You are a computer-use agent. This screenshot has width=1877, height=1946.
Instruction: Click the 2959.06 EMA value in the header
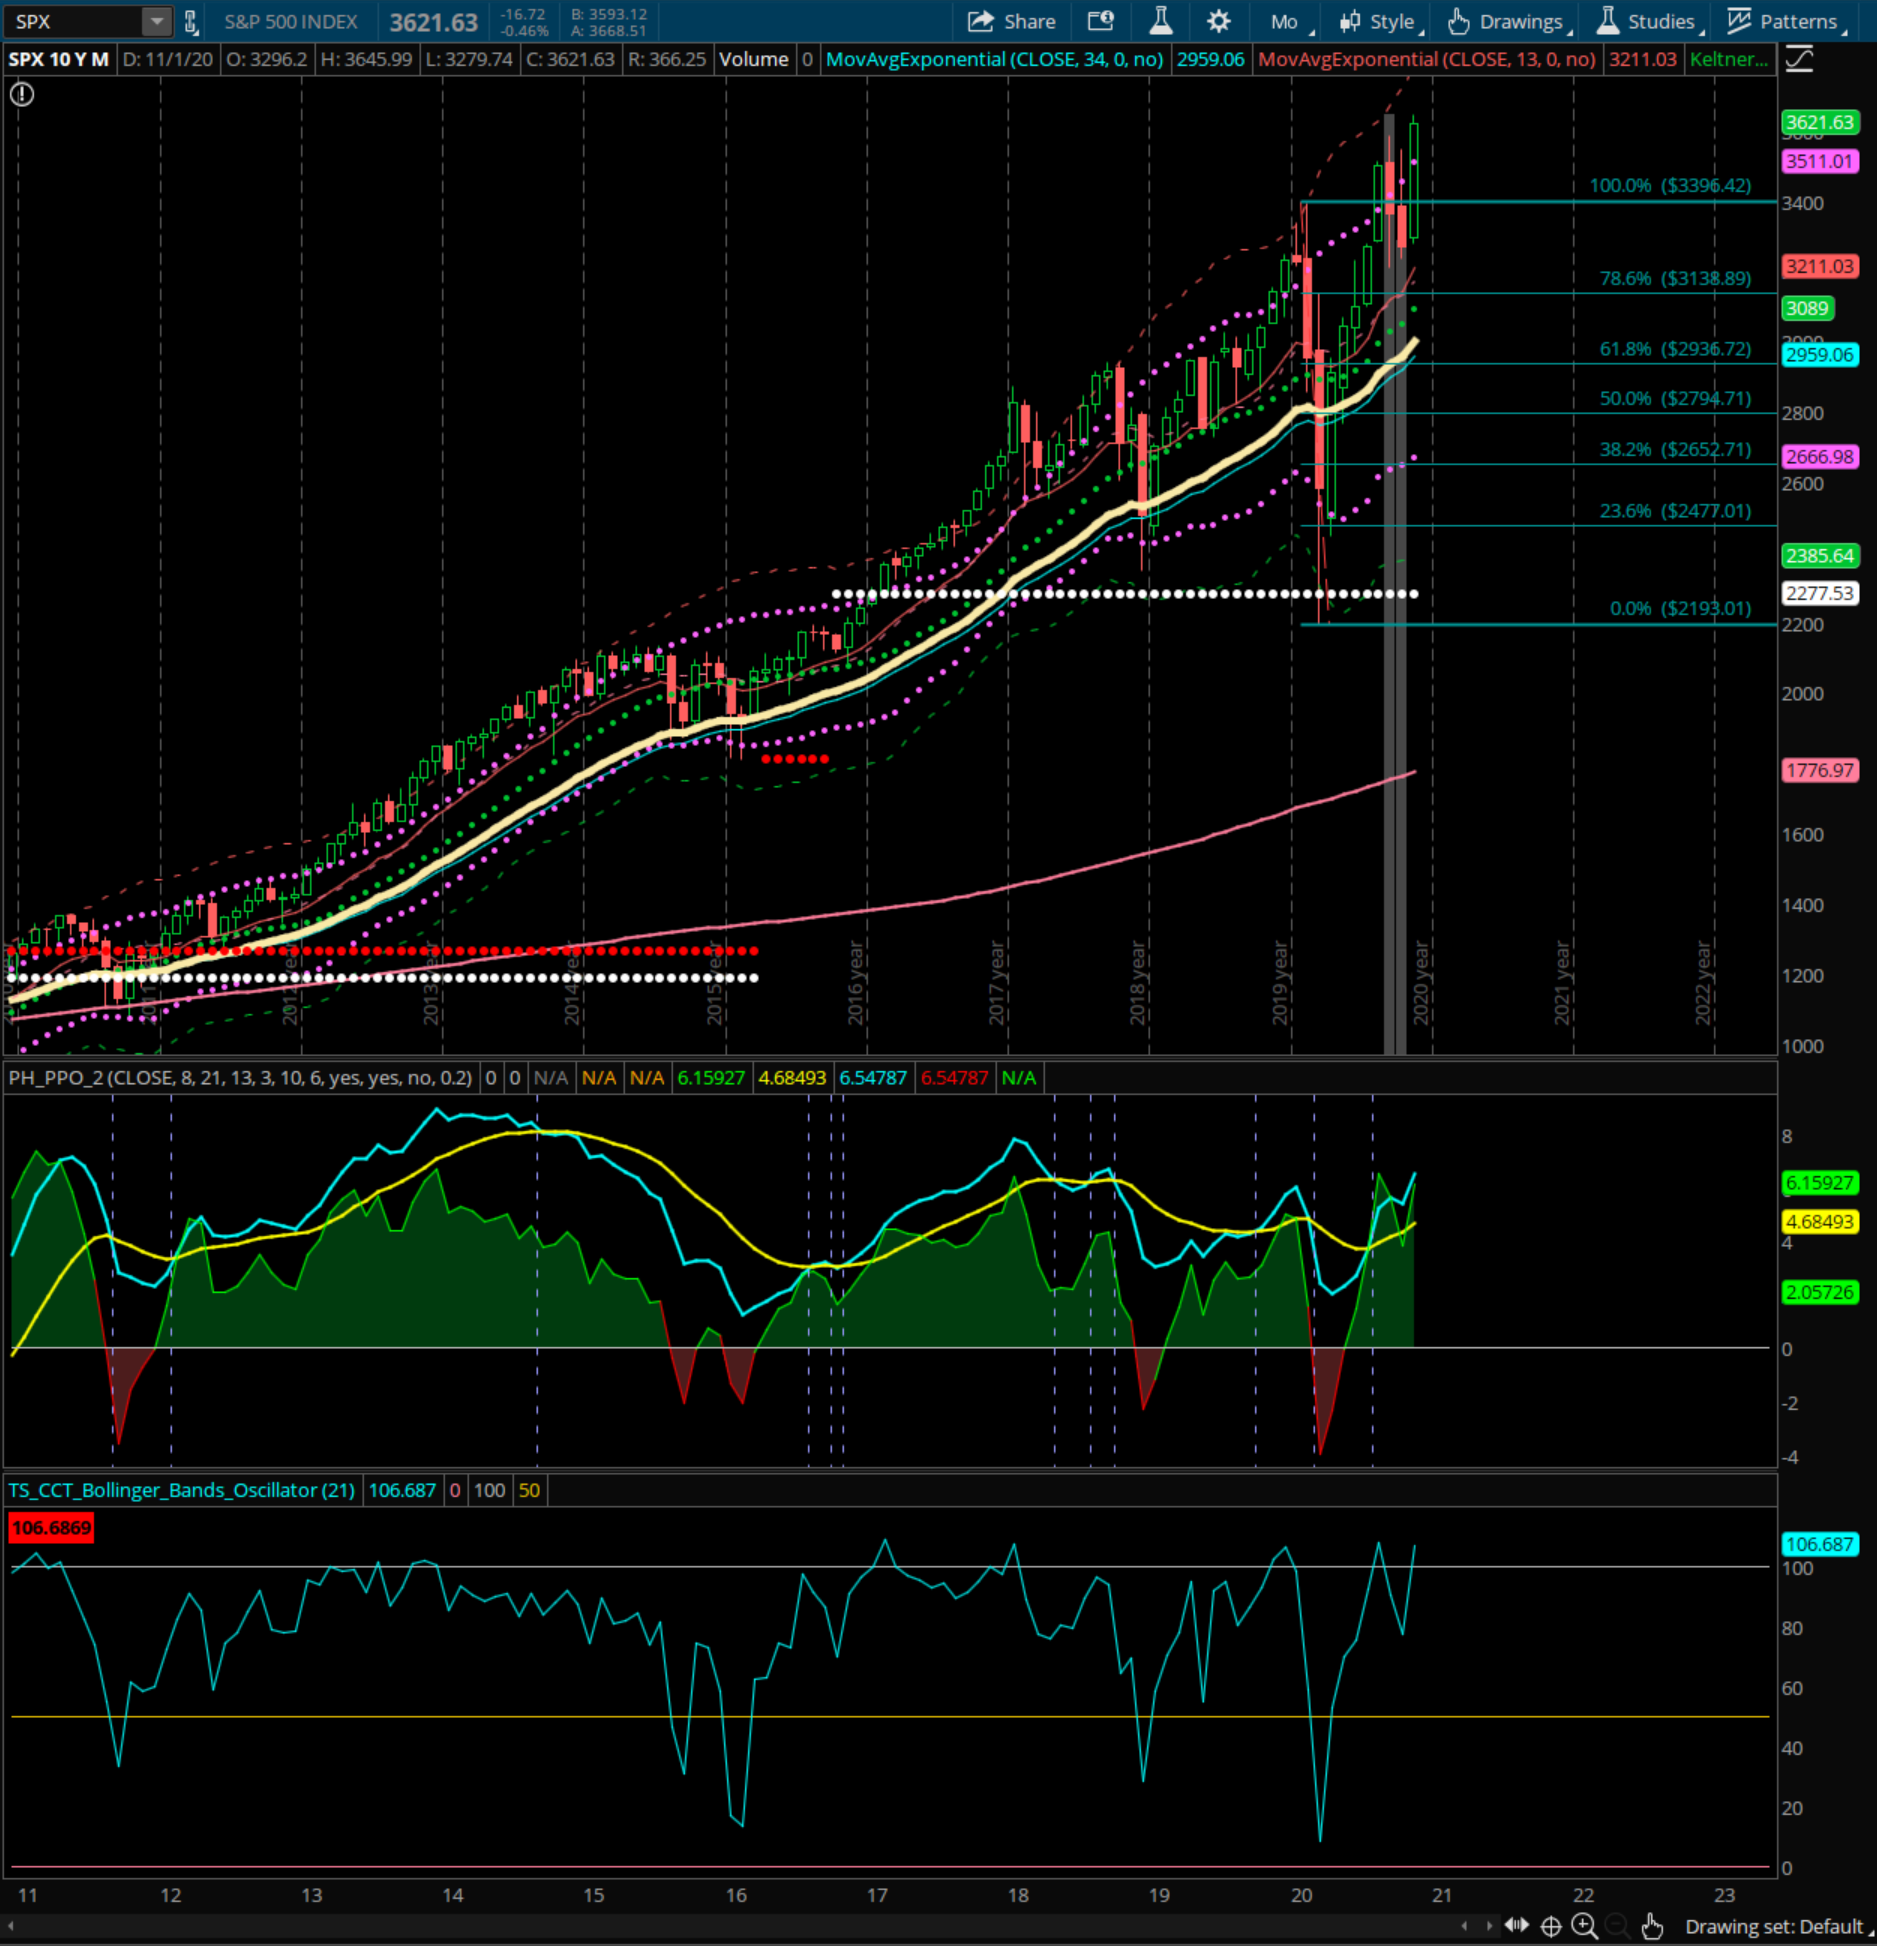[x=1210, y=59]
